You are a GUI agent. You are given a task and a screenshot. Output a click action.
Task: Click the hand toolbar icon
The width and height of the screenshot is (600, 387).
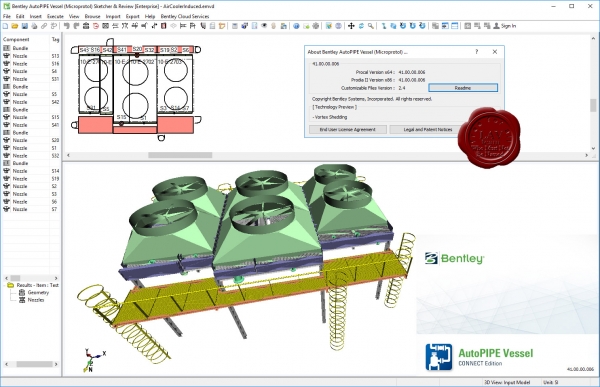pyautogui.click(x=274, y=26)
